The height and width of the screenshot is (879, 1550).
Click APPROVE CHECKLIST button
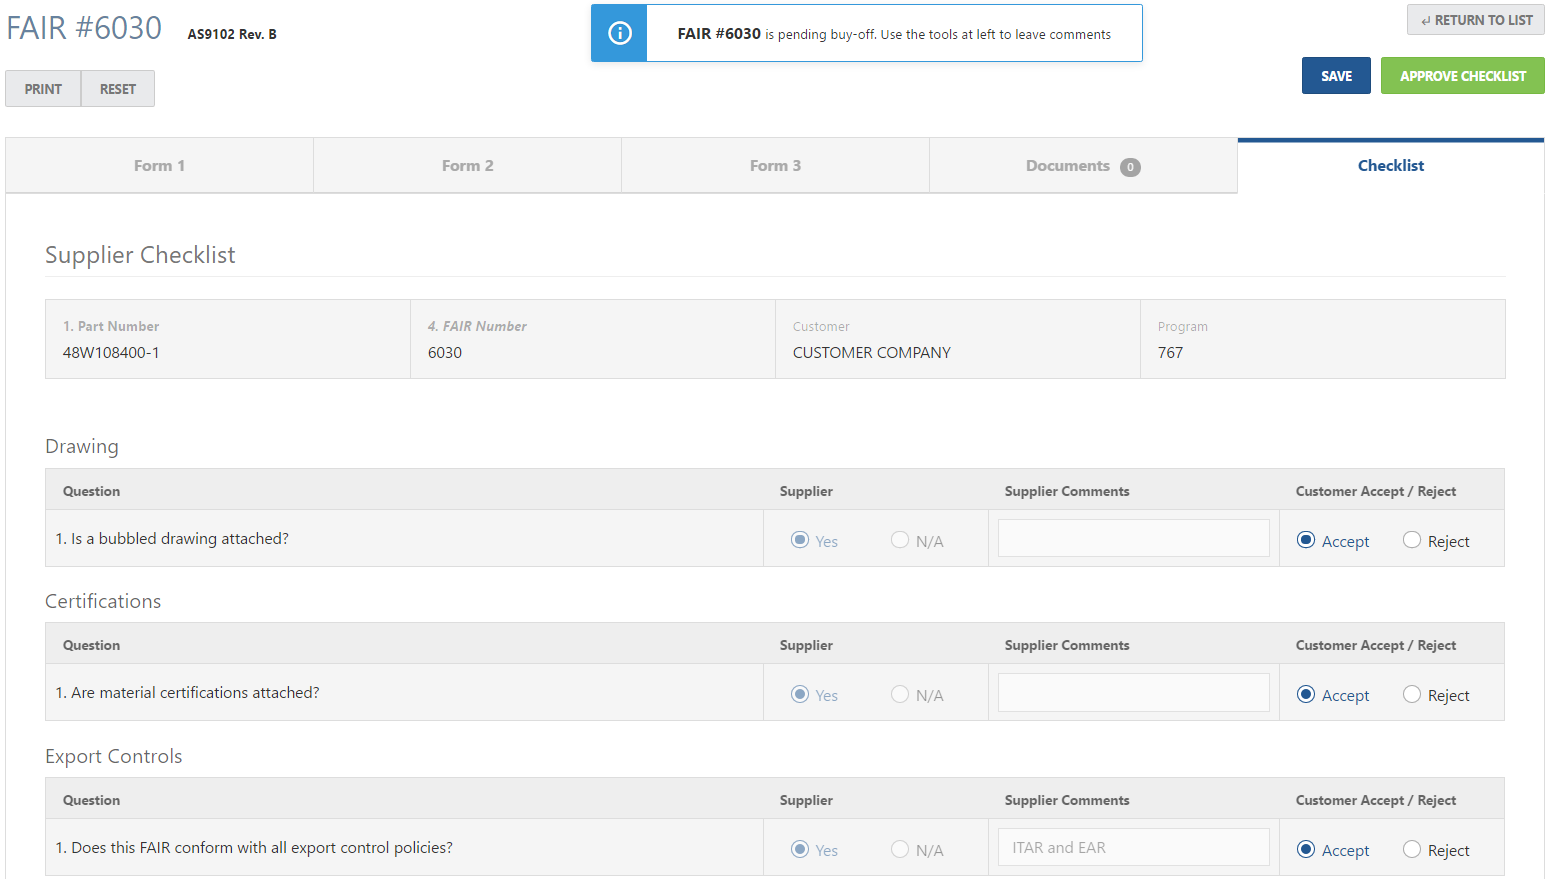tap(1463, 76)
